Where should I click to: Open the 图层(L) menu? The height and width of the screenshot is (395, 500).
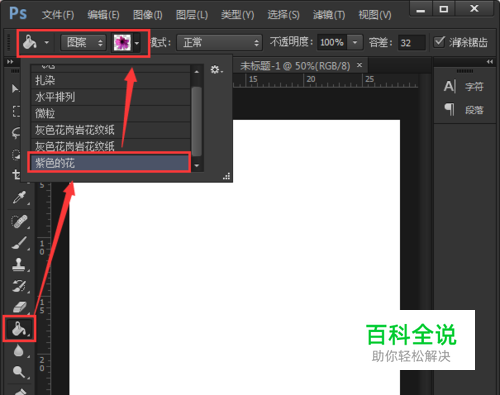192,15
